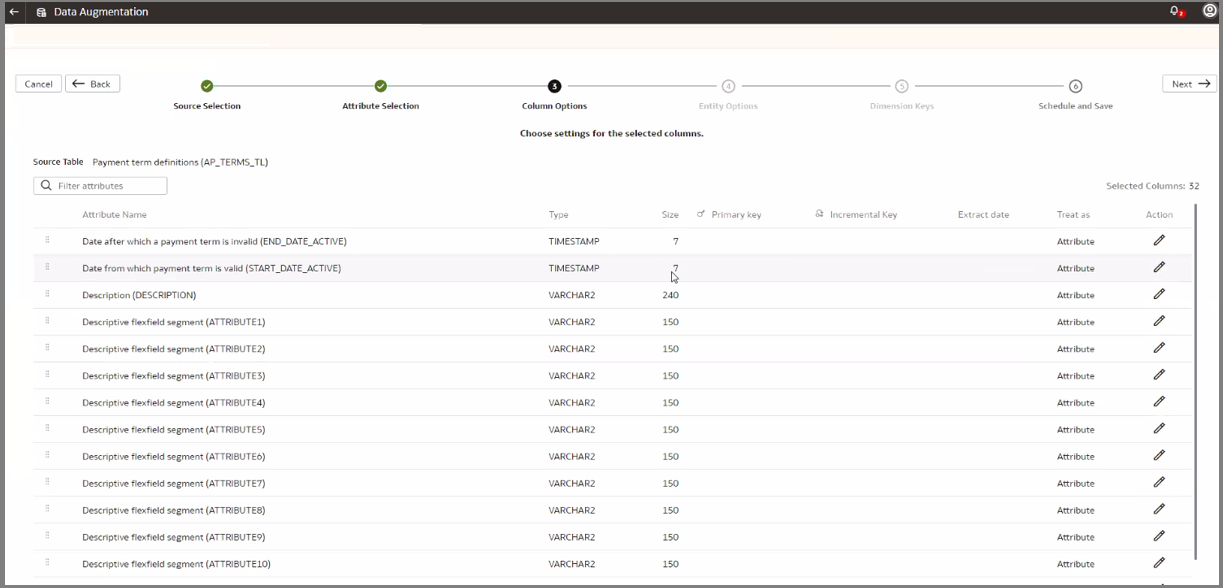Click size 240 in the DESCRIPTION row

point(670,295)
